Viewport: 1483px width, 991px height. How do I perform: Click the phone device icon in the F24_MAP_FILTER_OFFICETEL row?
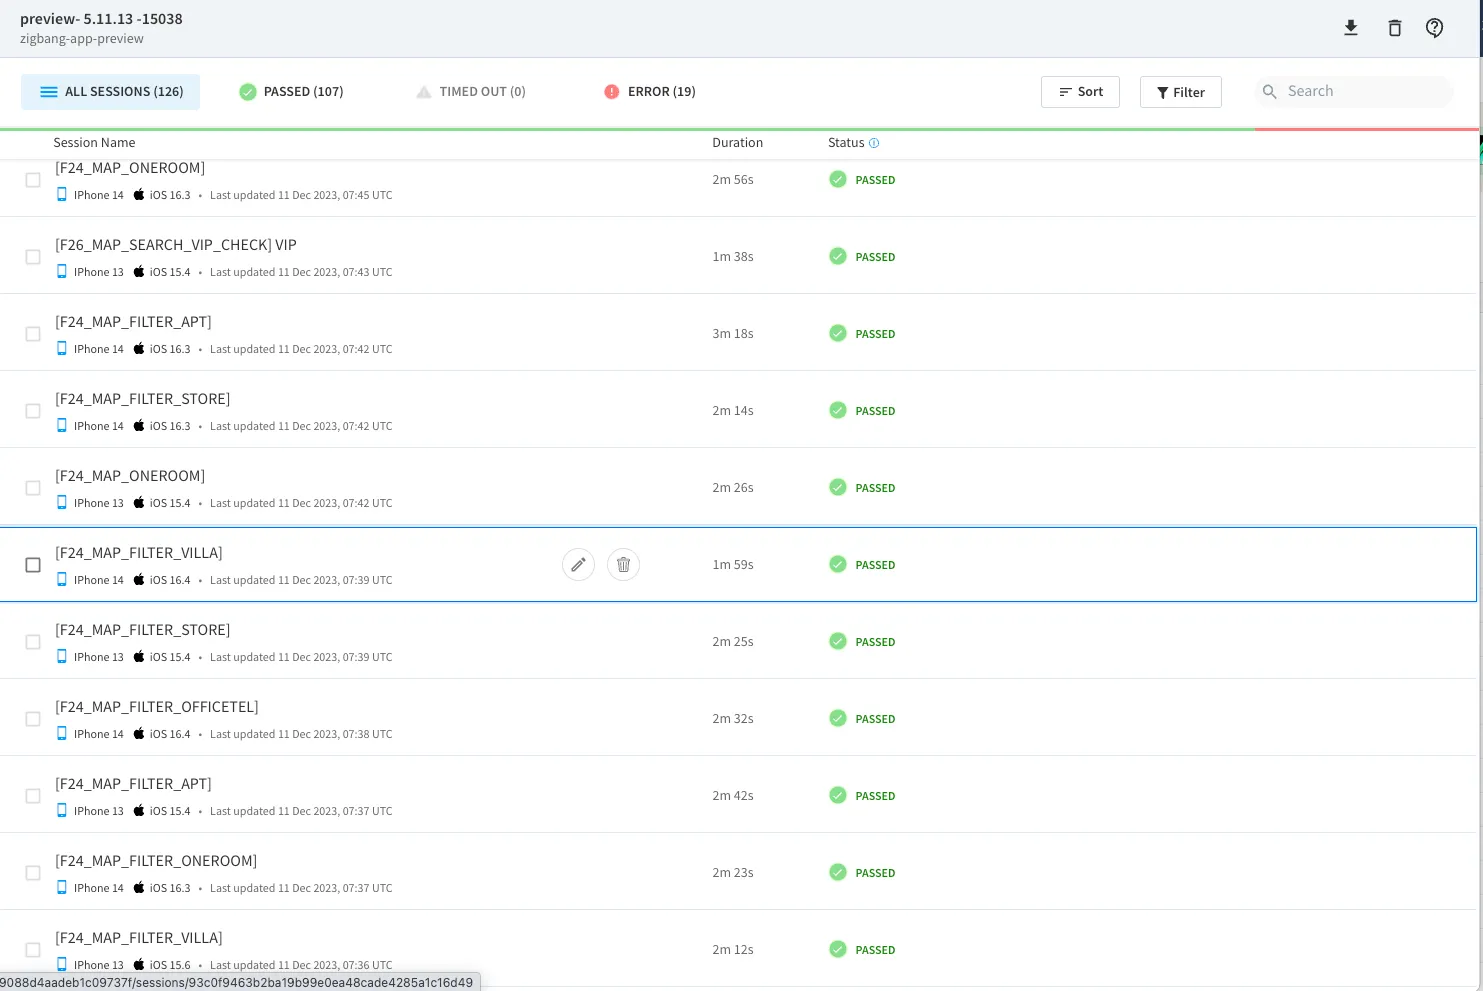tap(62, 734)
